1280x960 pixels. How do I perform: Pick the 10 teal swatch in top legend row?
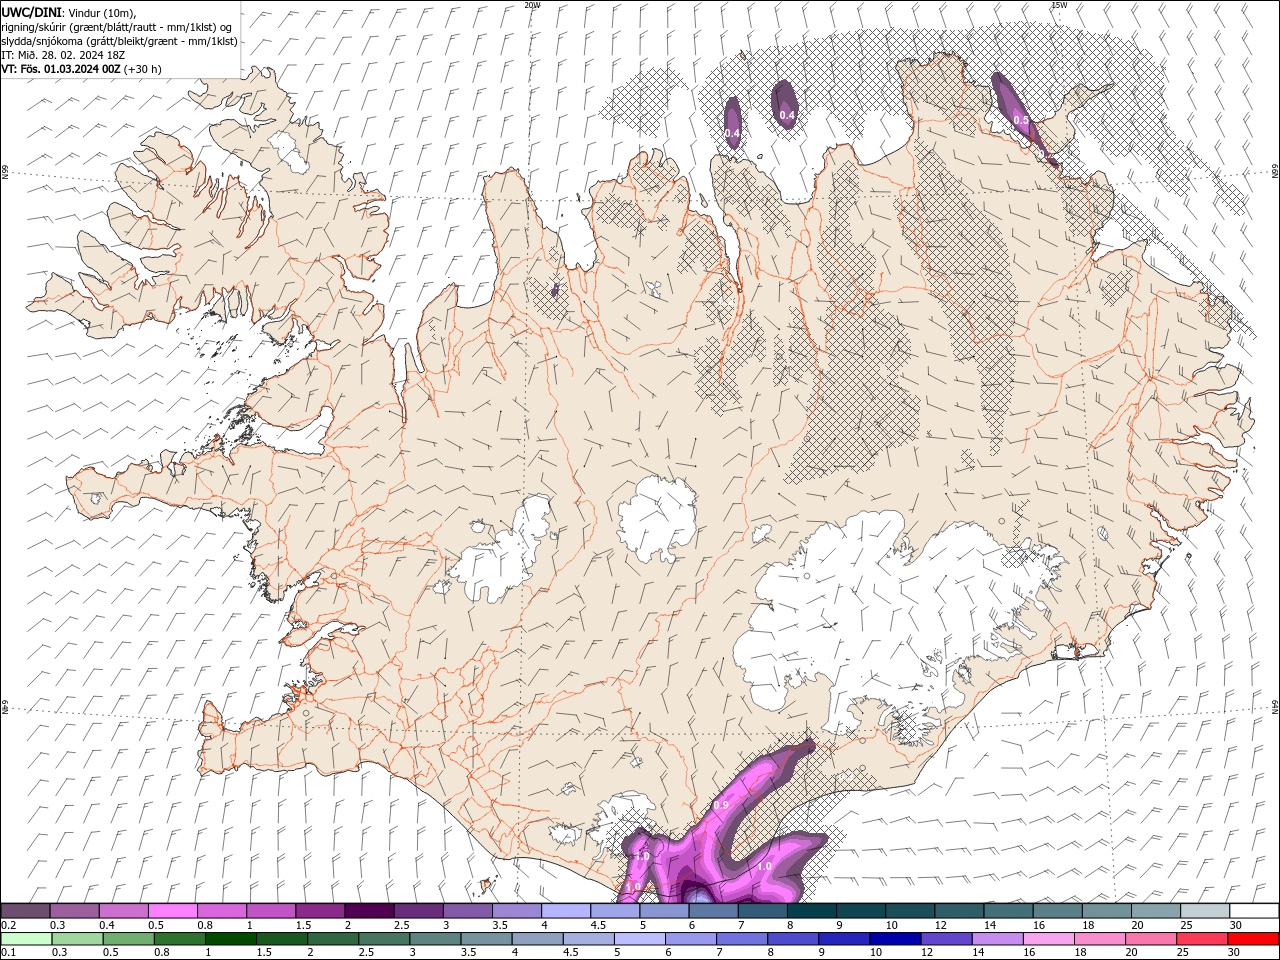909,911
